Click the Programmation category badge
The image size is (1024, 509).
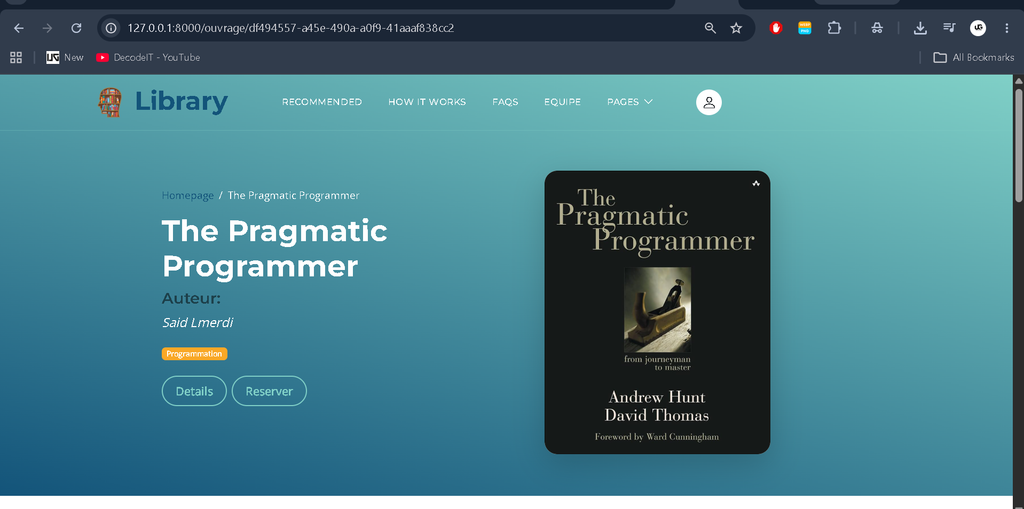195,353
